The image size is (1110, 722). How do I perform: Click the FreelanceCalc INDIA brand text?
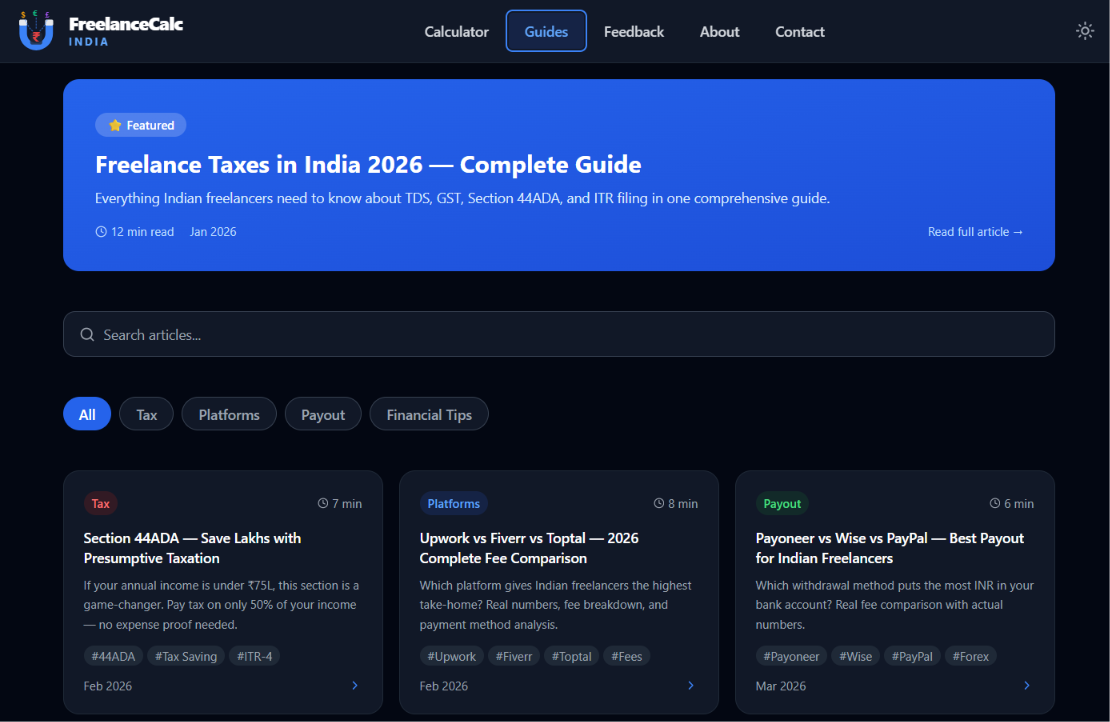tap(125, 31)
